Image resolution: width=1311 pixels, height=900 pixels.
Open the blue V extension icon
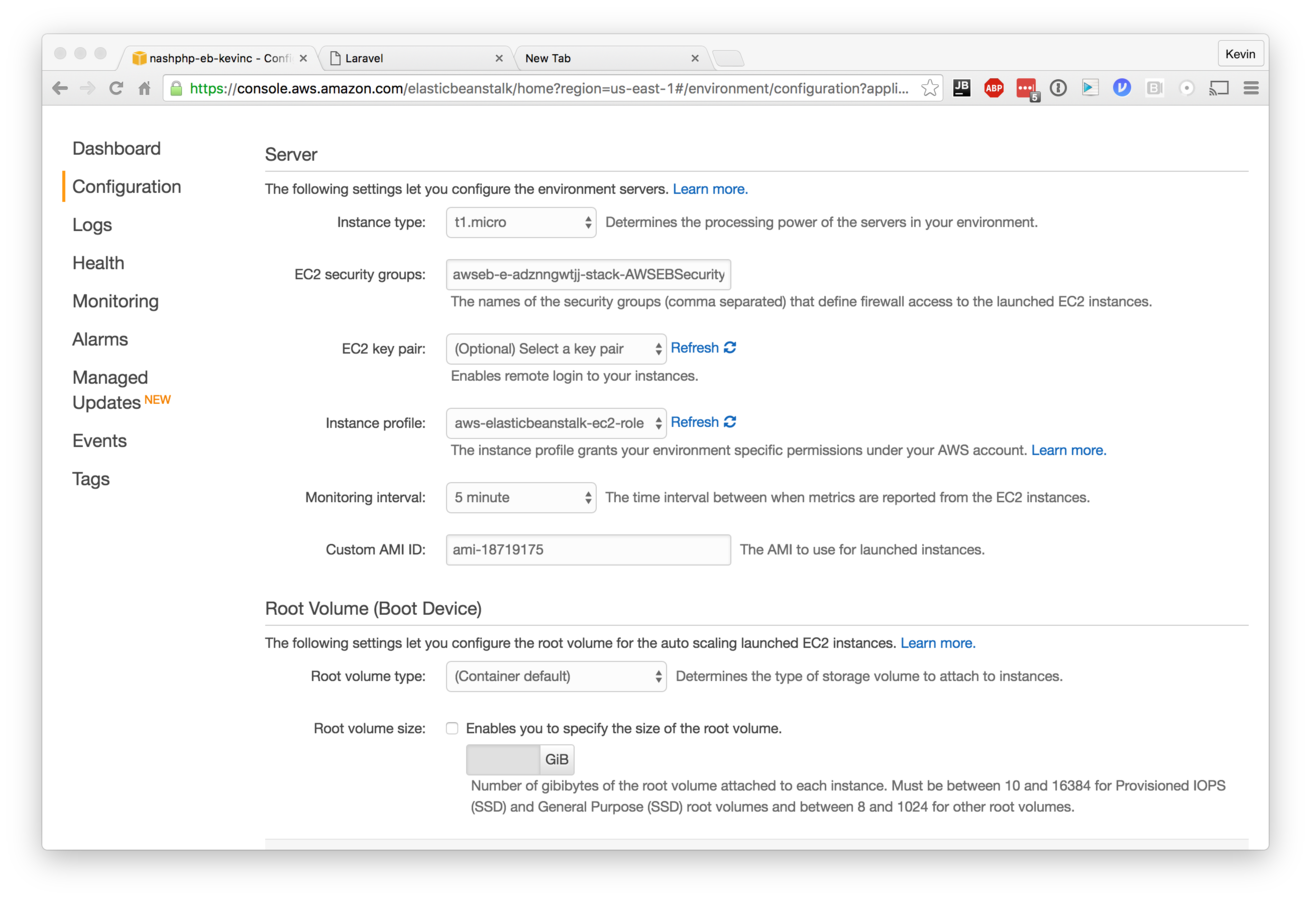(1122, 88)
